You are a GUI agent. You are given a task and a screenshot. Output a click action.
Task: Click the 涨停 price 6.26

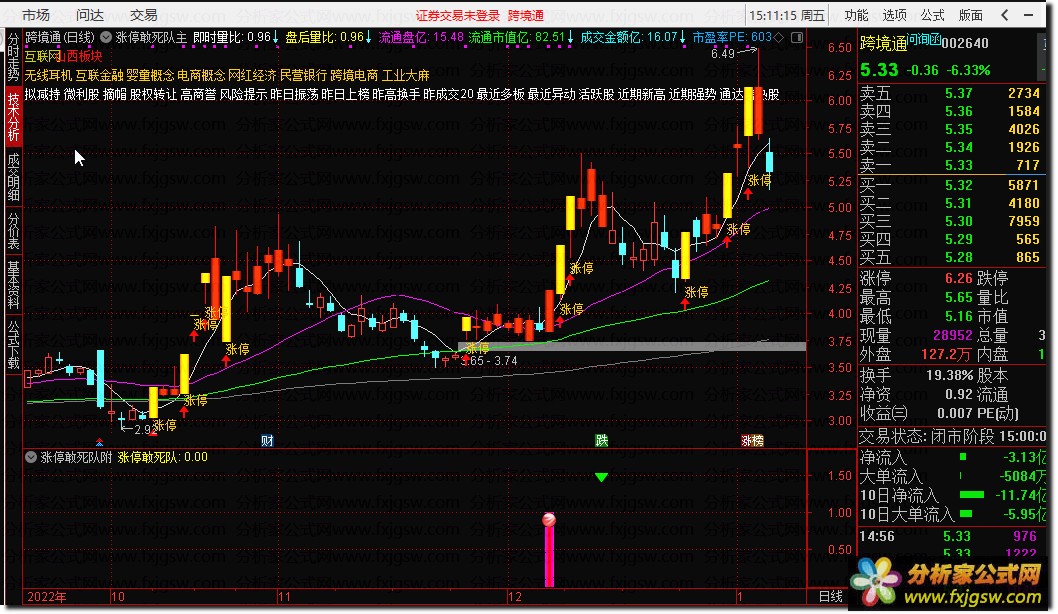pos(959,279)
